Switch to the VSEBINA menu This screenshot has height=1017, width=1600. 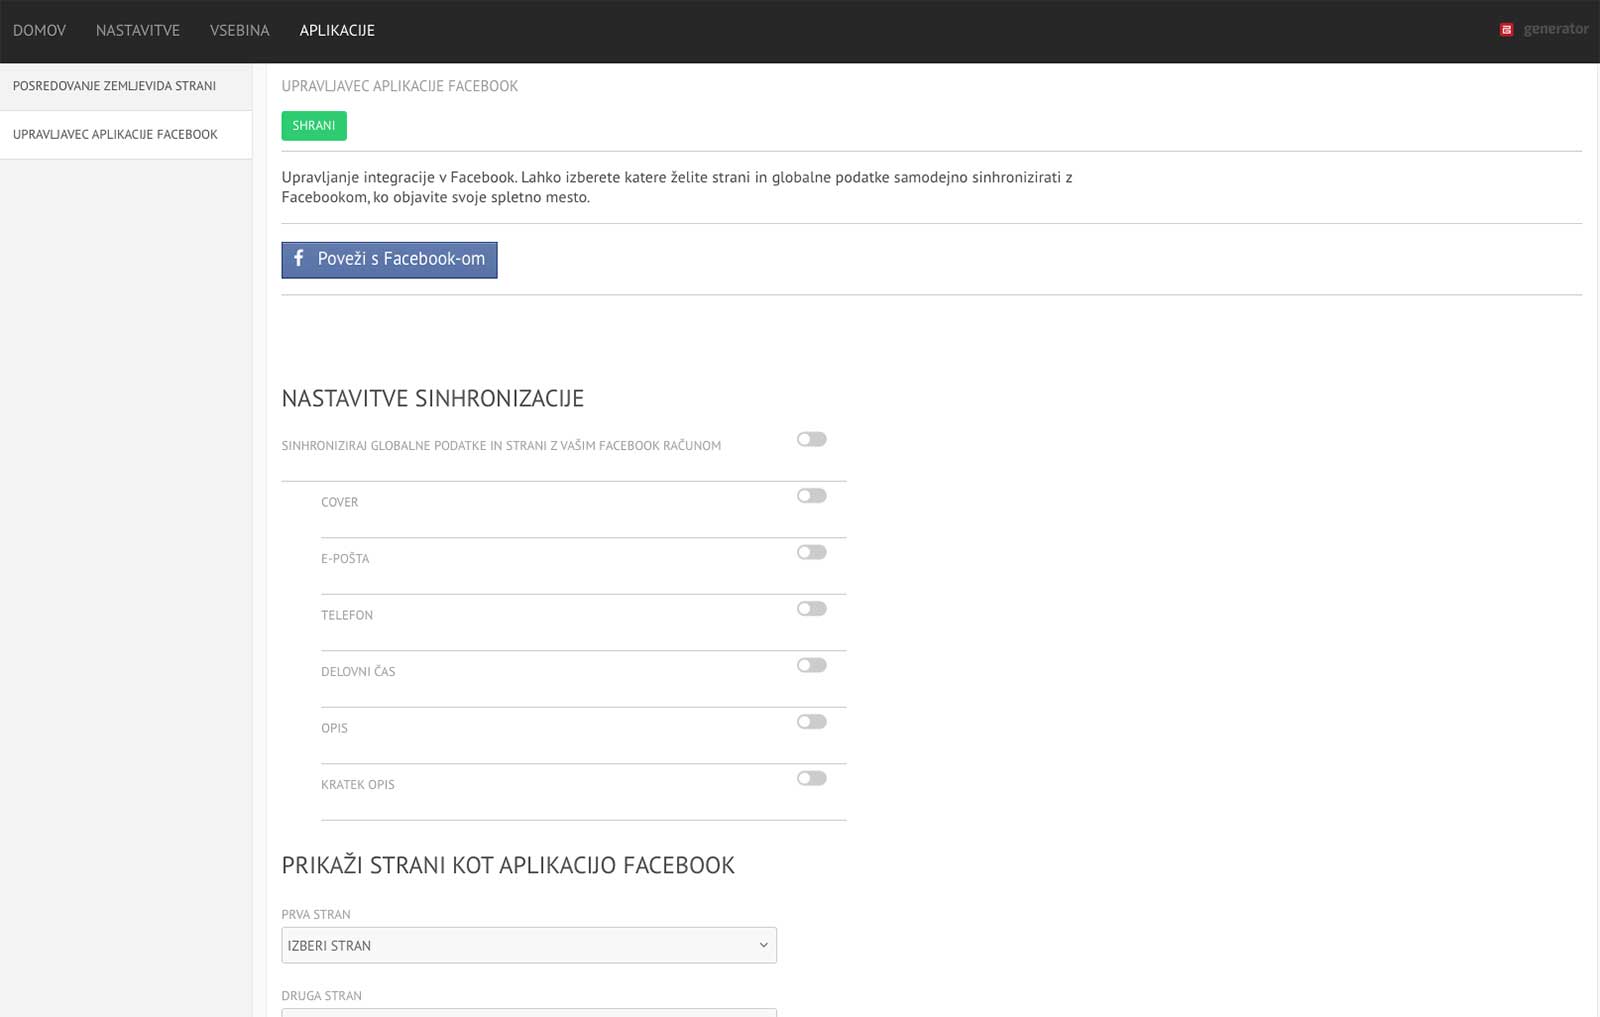click(240, 30)
